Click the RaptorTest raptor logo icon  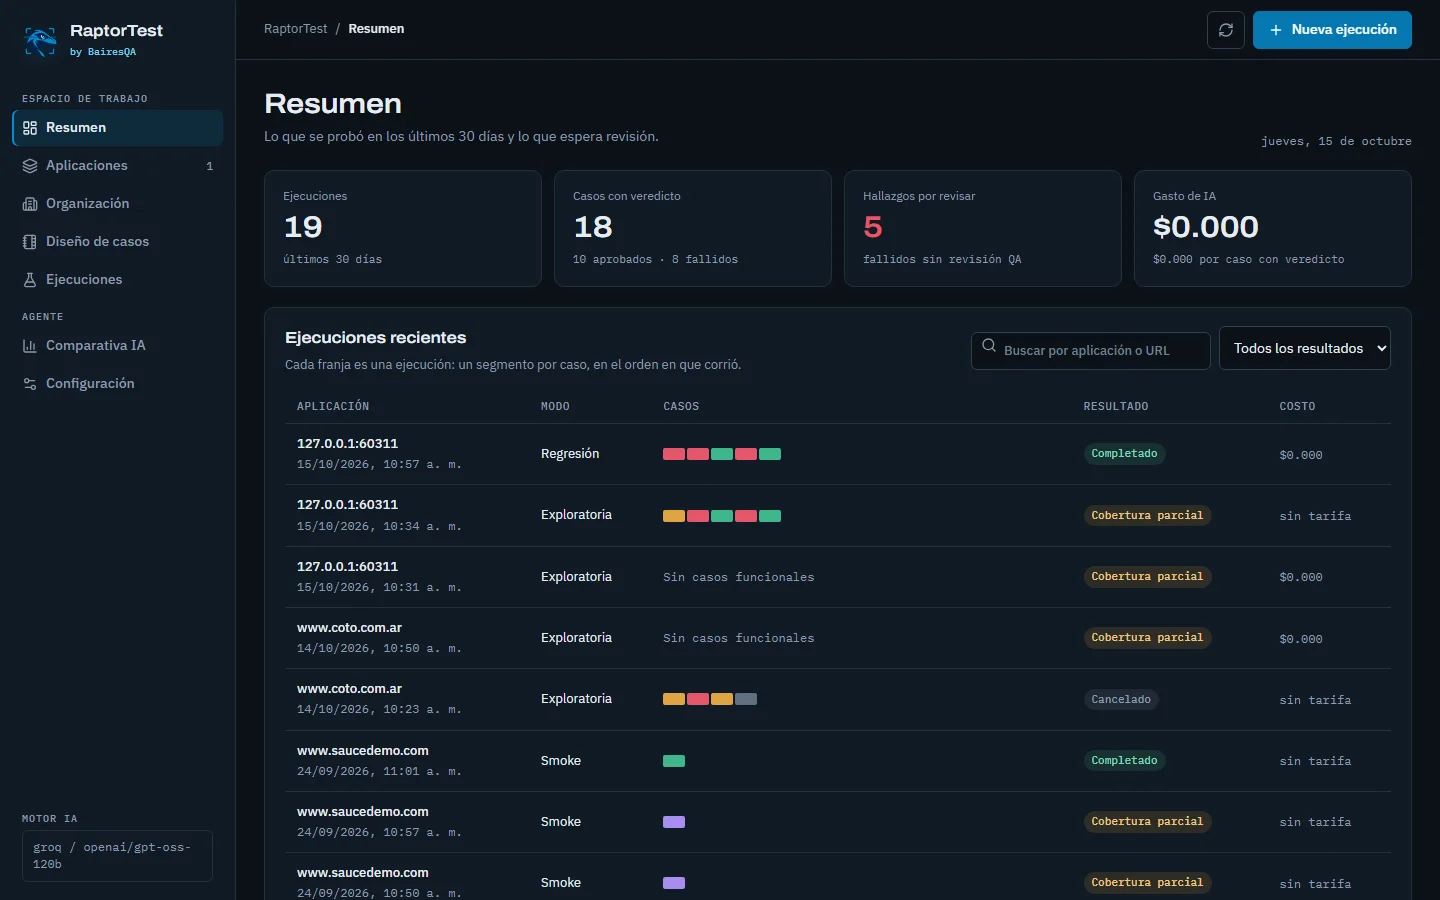(40, 40)
